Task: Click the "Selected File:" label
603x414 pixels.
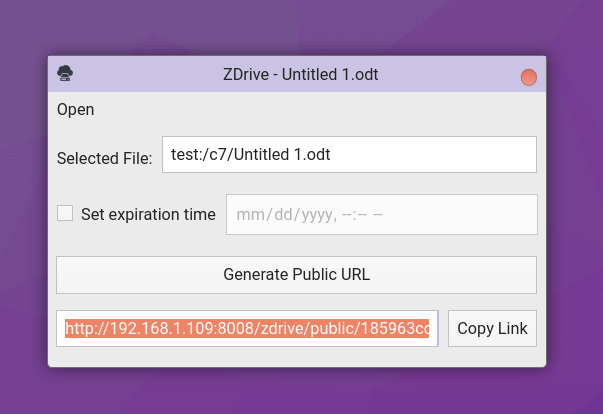Action: click(x=104, y=158)
